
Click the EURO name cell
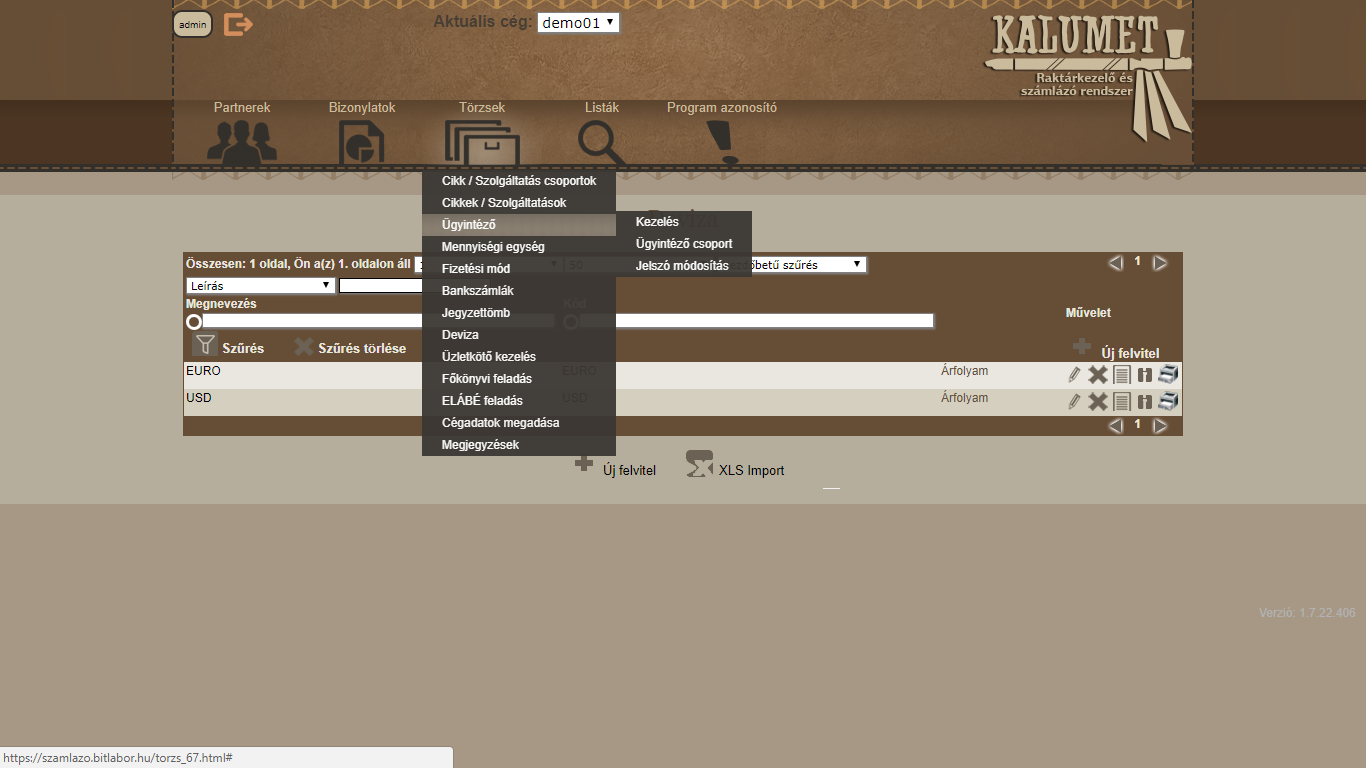[x=203, y=371]
